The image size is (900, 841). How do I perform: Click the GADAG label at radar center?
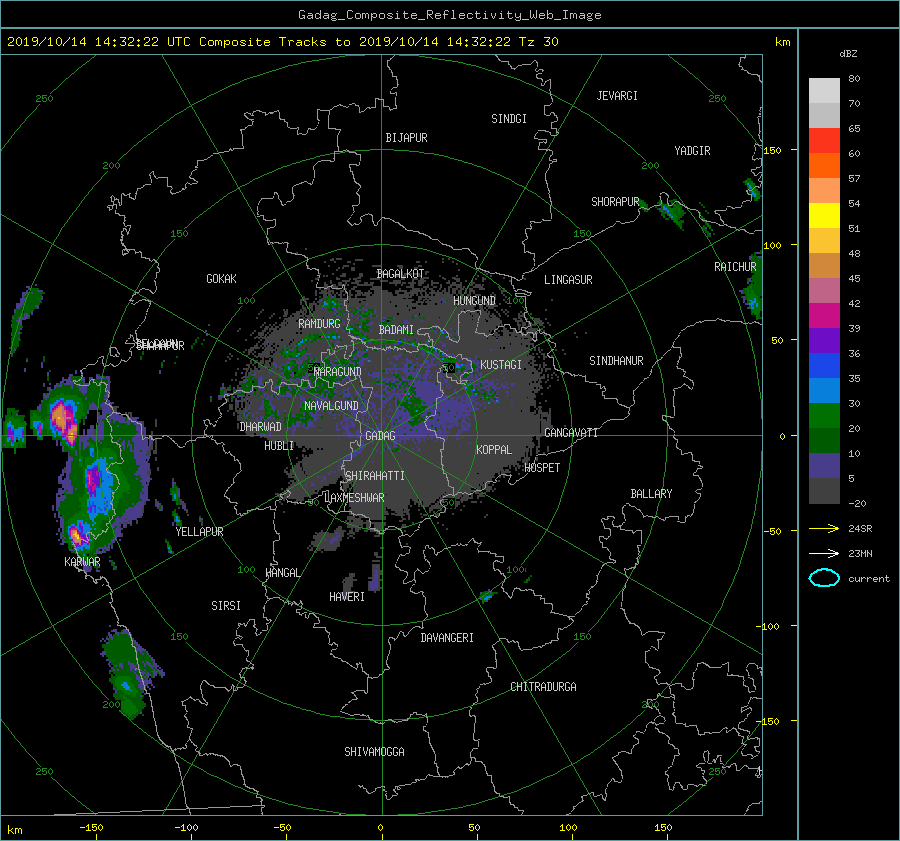pyautogui.click(x=380, y=436)
